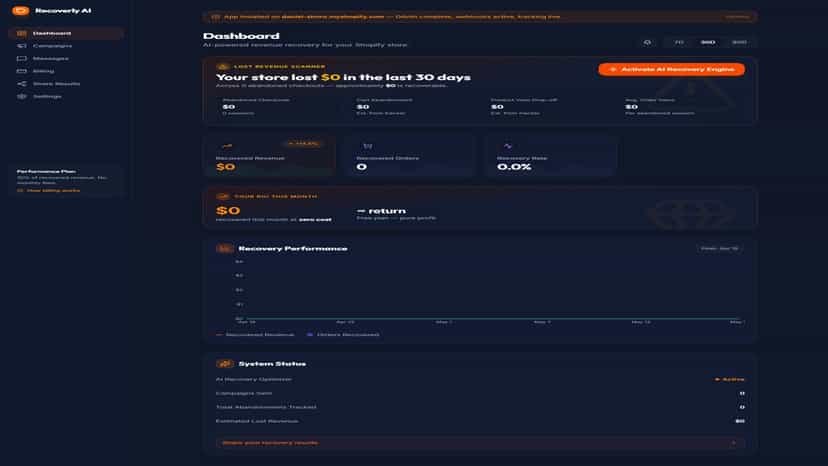The image size is (828, 466).
Task: Click the Lost Revenue Scanner icon
Action: click(222, 67)
